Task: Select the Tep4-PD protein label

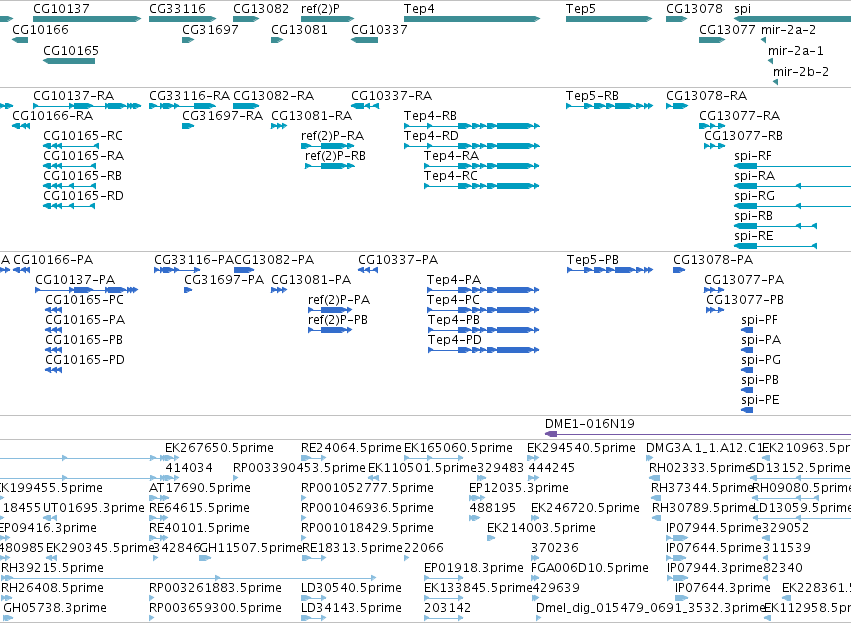Action: [x=454, y=340]
